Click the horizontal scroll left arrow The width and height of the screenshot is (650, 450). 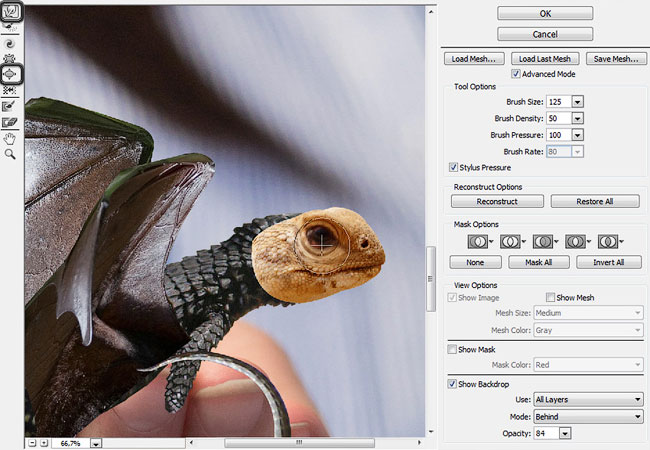pyautogui.click(x=191, y=443)
